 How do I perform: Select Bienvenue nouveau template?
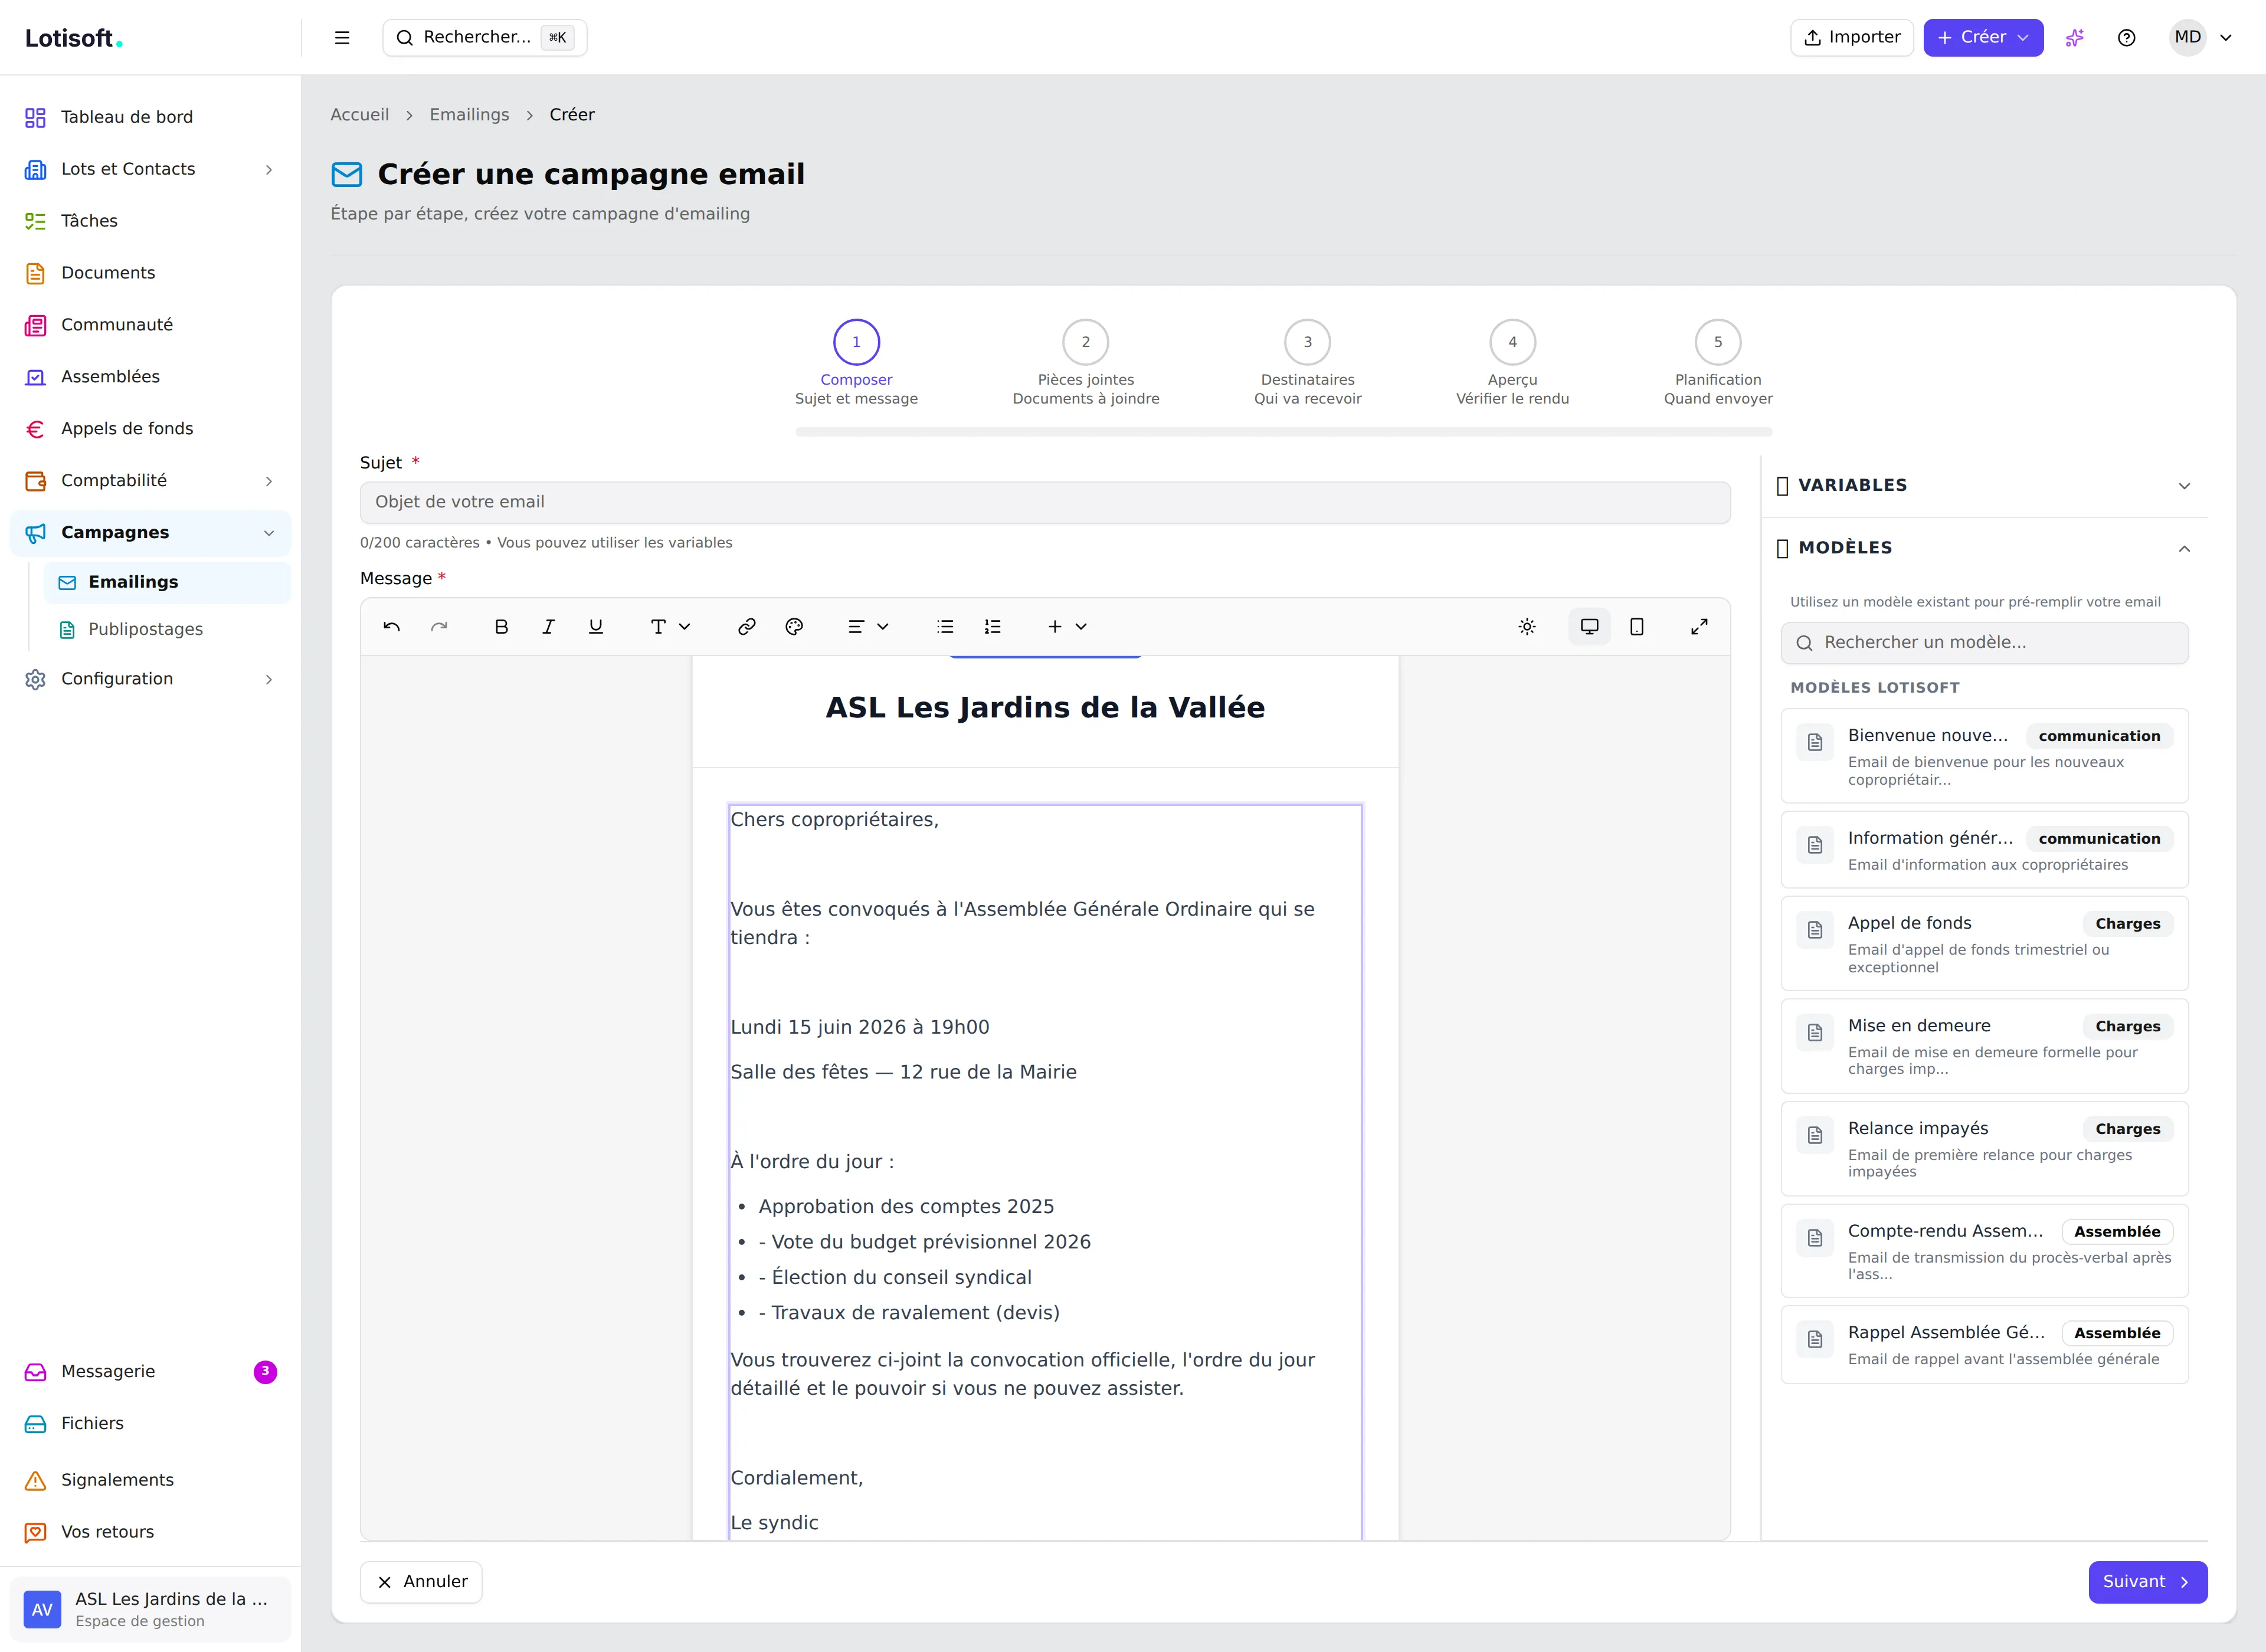pyautogui.click(x=1984, y=756)
